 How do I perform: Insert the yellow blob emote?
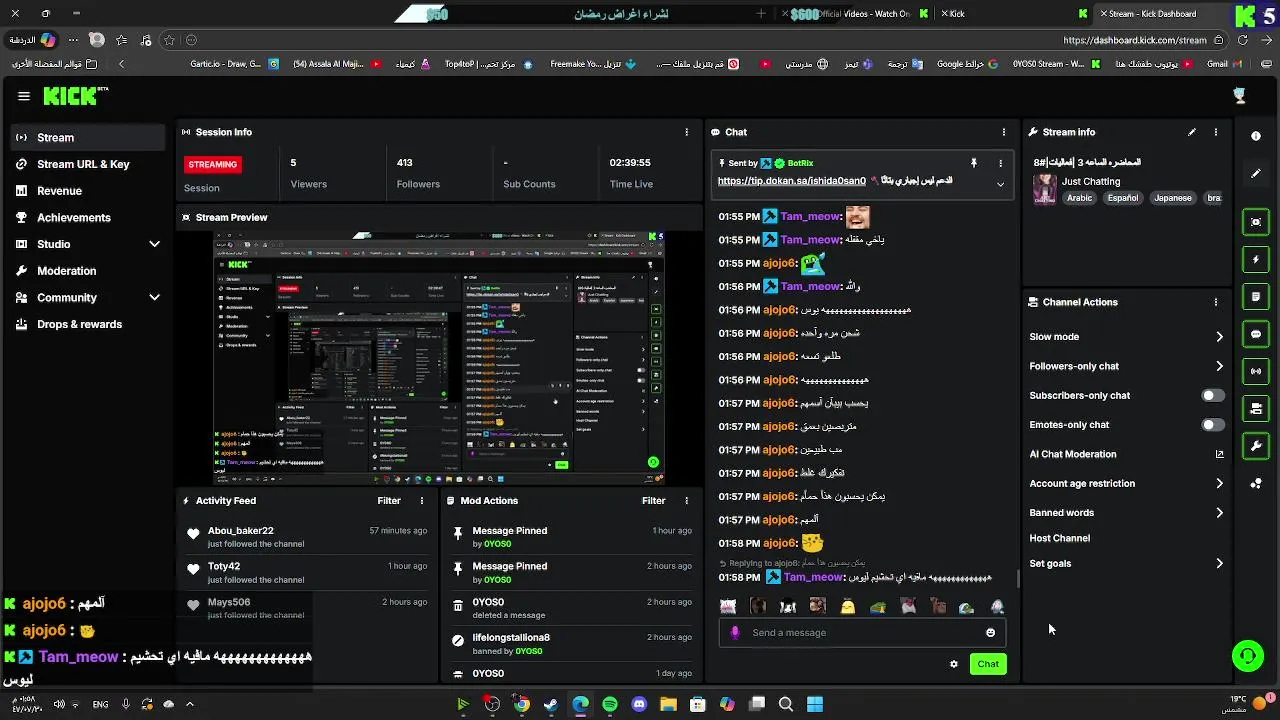[848, 606]
